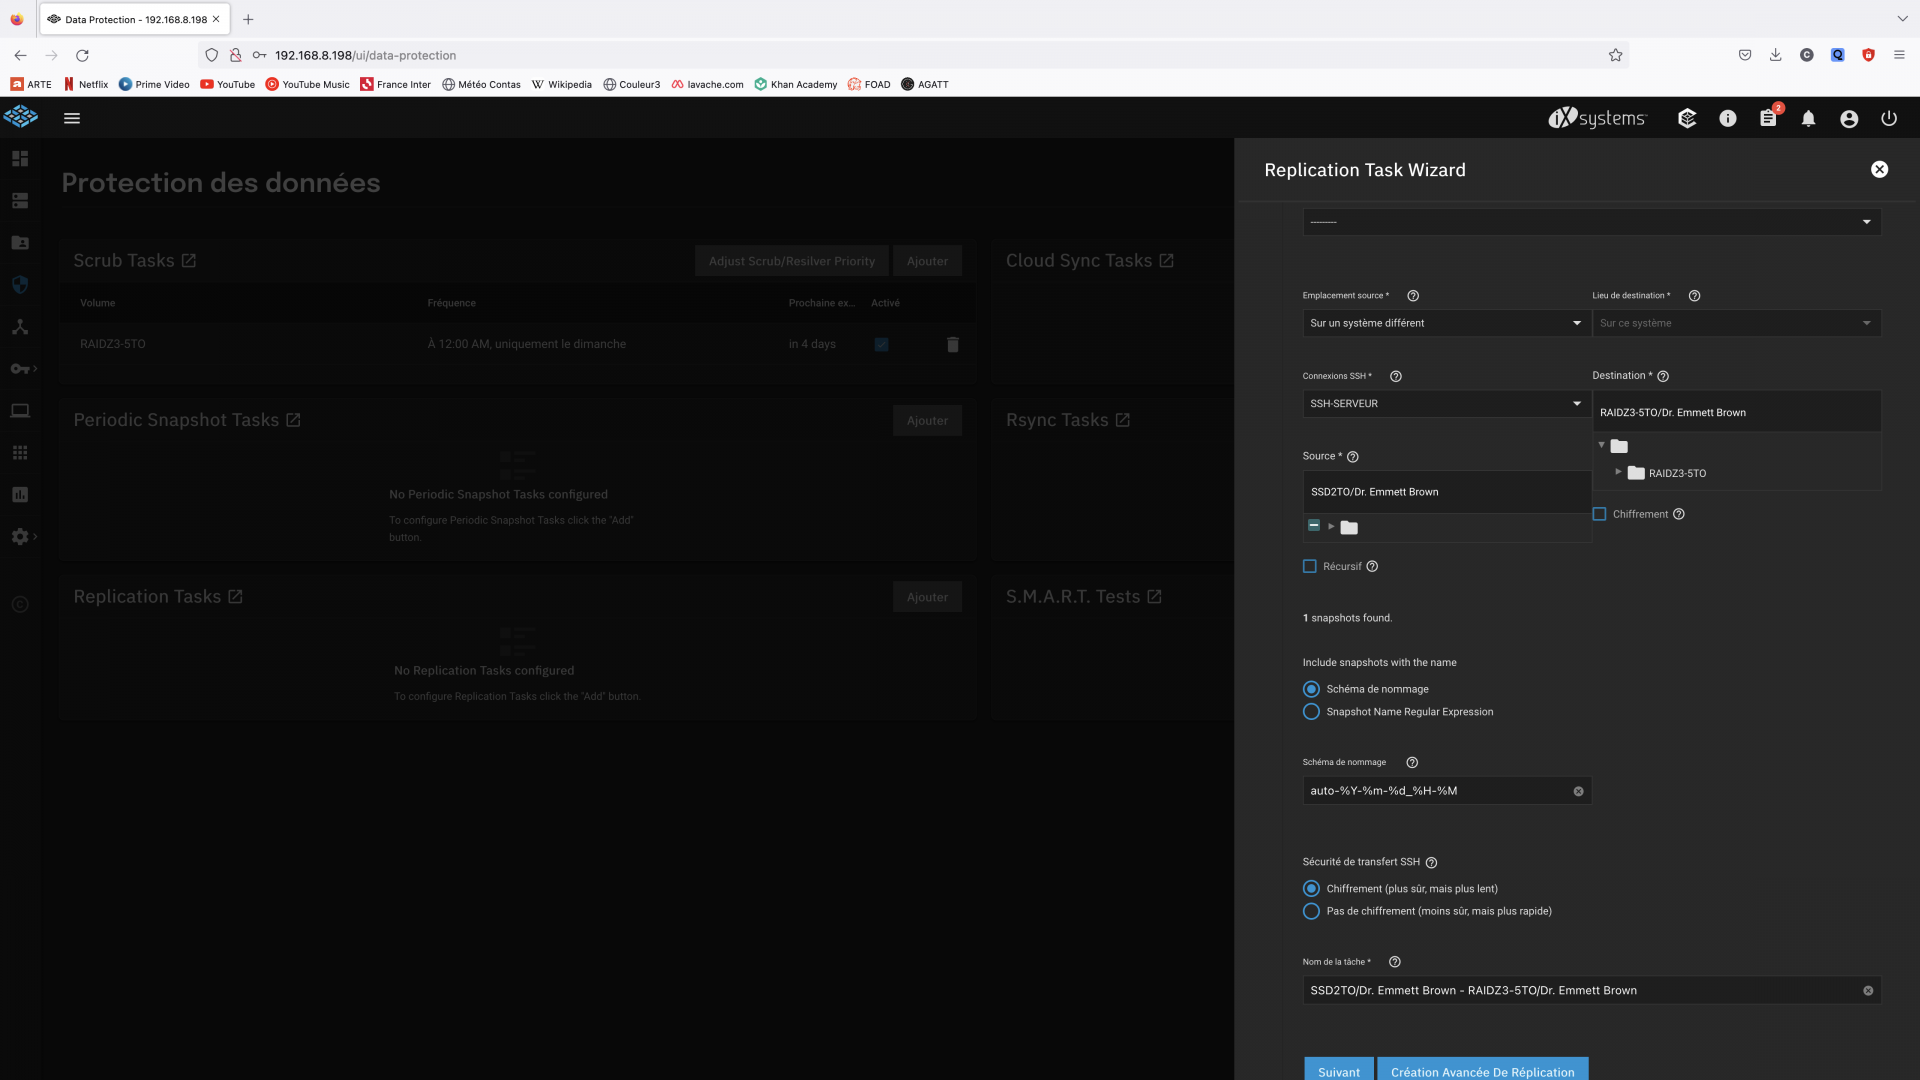Click the Source path input field
This screenshot has height=1080, width=1920.
point(1446,492)
